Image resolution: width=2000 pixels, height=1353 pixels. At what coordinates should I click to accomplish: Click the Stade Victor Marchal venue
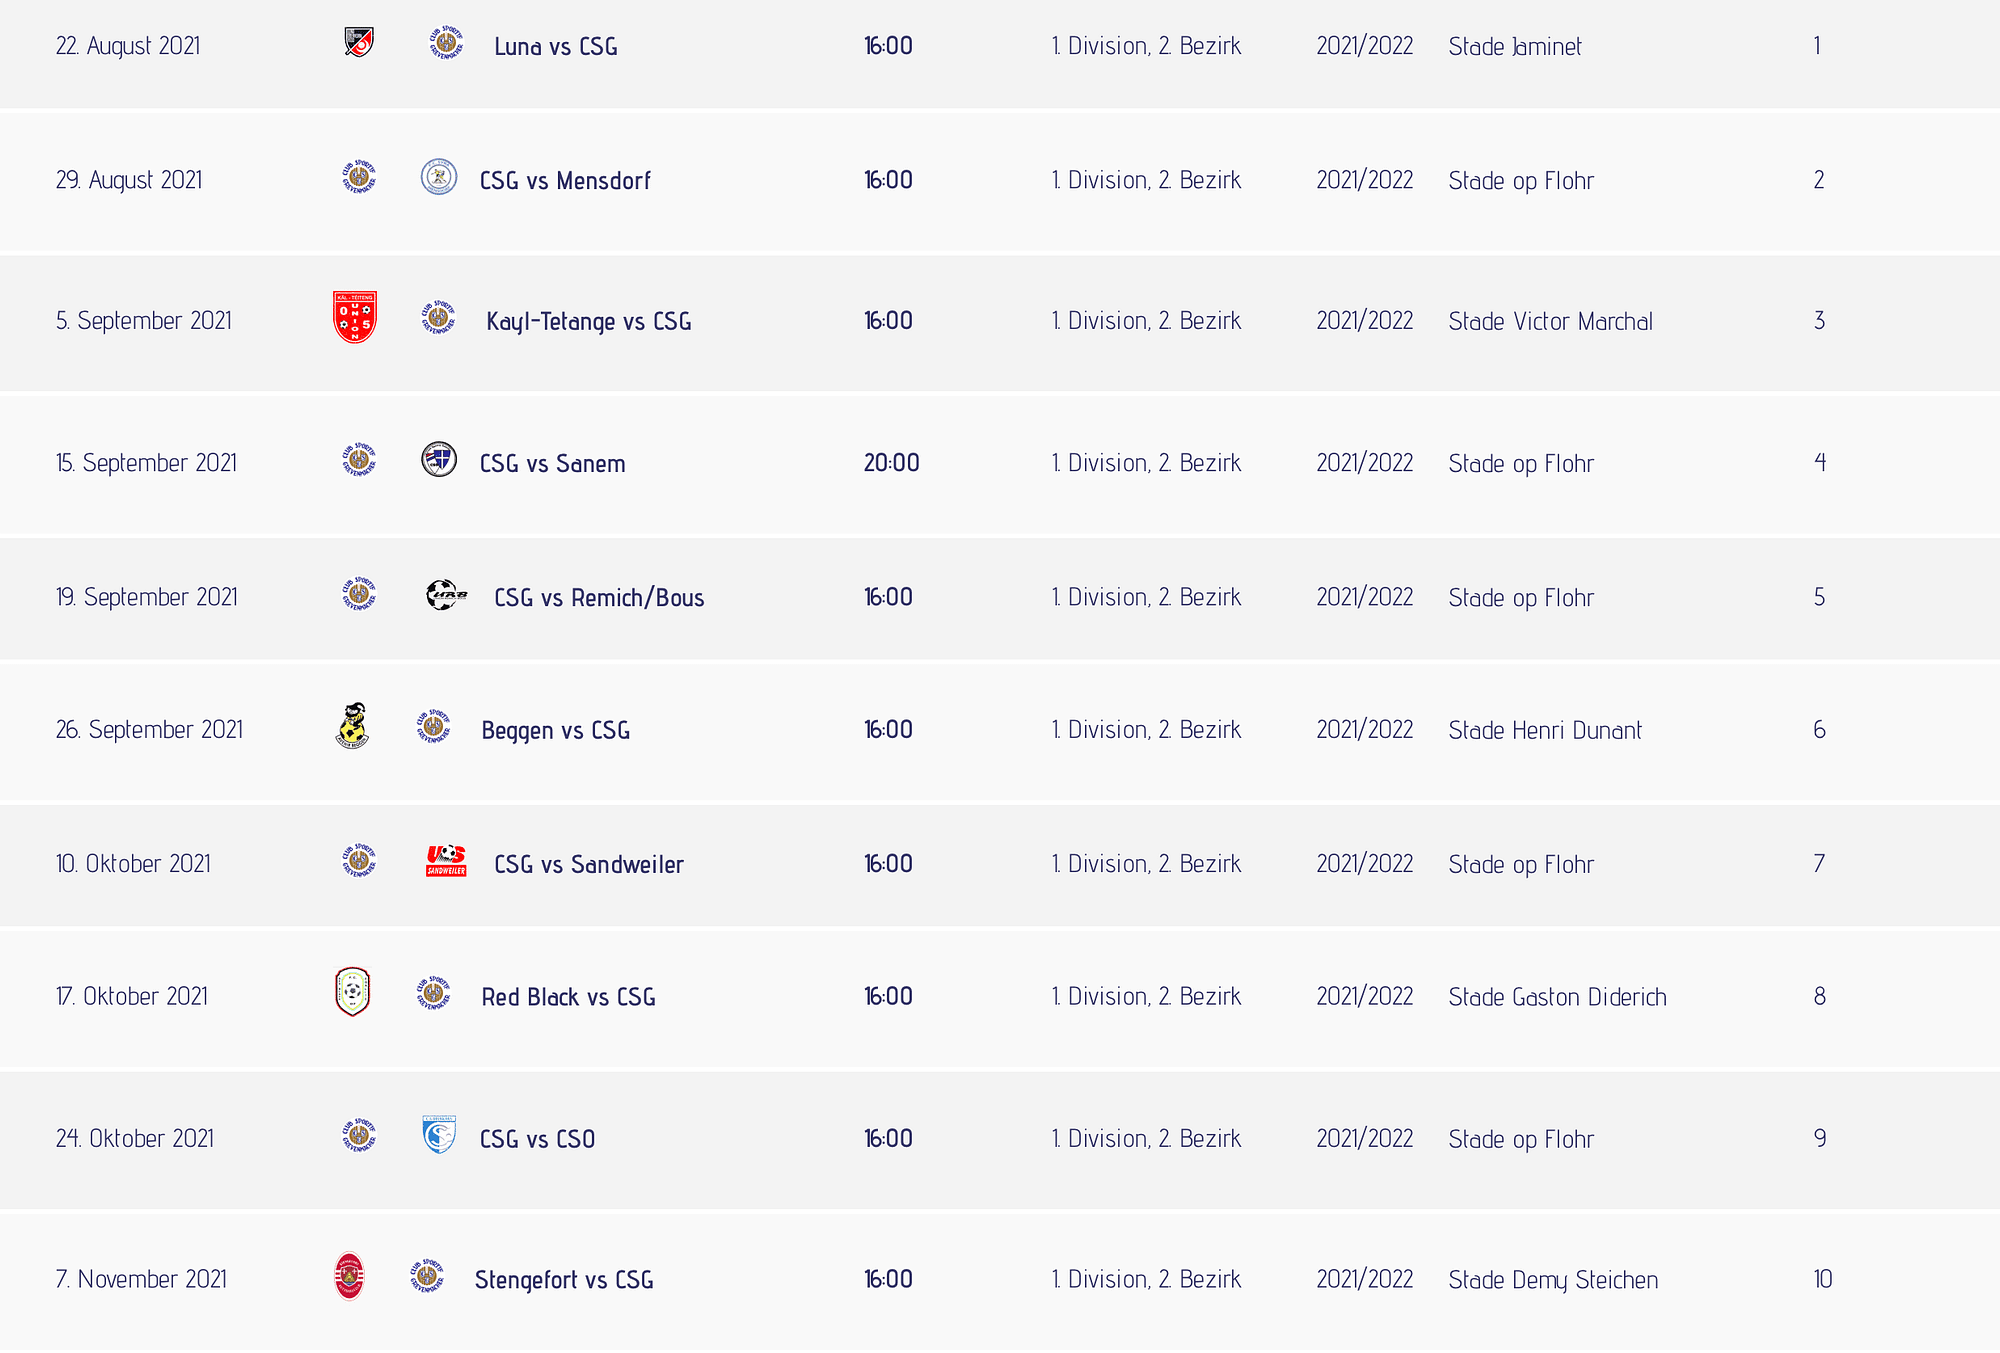click(1550, 322)
